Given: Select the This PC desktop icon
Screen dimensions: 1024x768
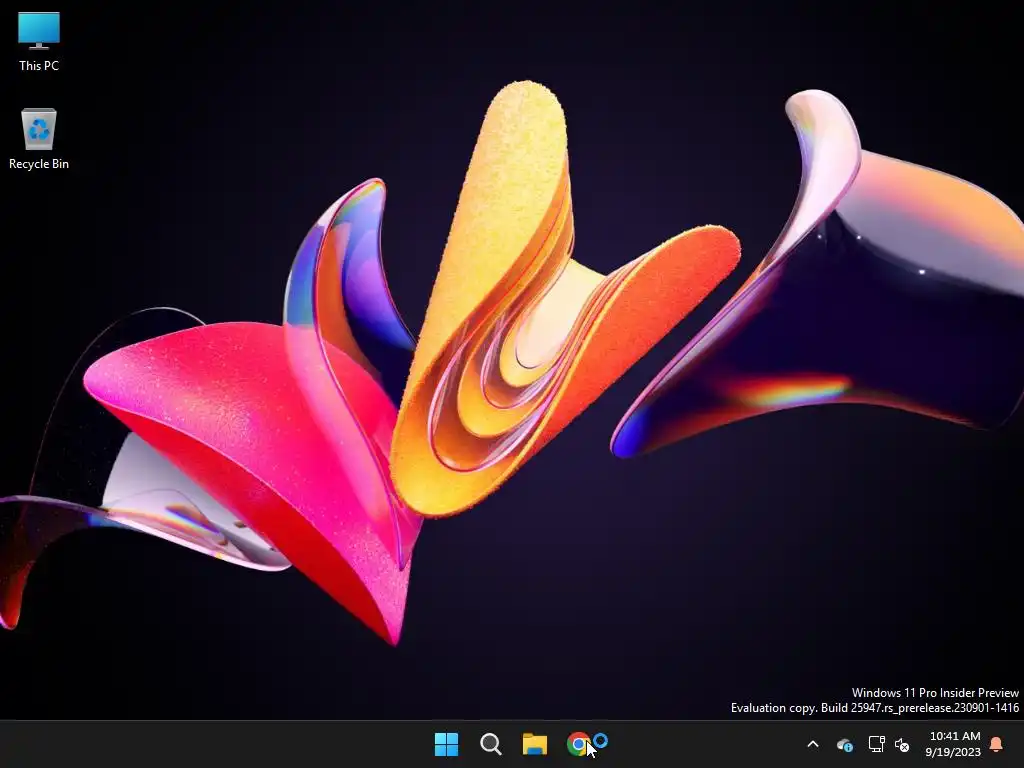Looking at the screenshot, I should tap(39, 42).
